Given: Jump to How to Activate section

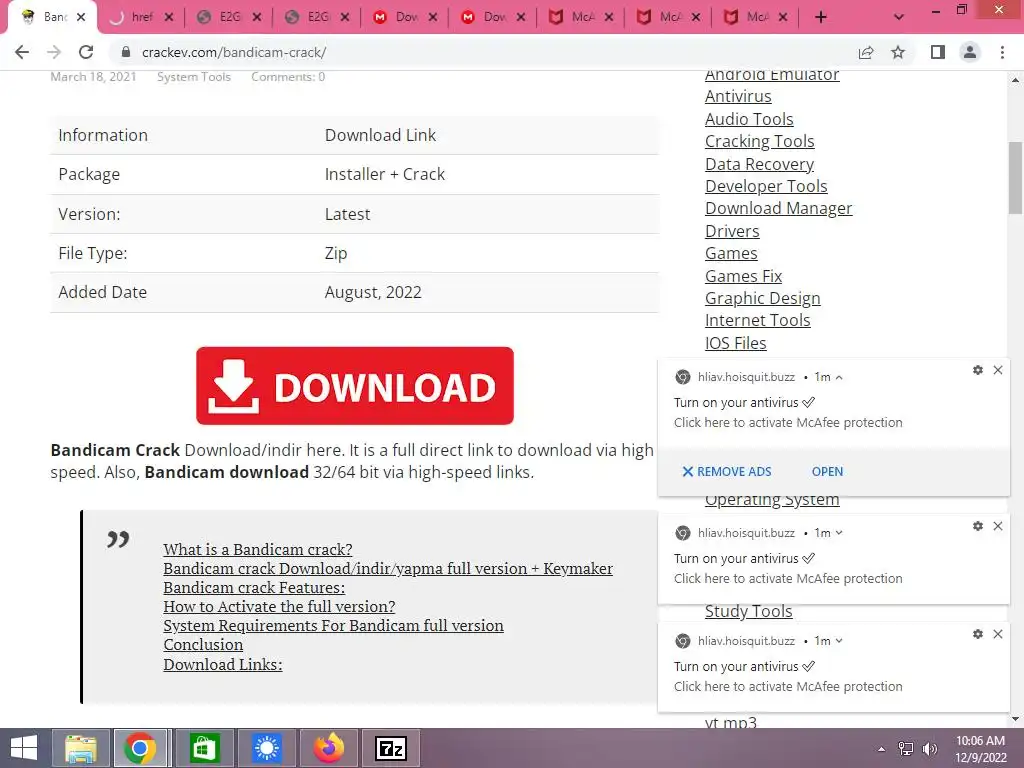Looking at the screenshot, I should (x=280, y=607).
